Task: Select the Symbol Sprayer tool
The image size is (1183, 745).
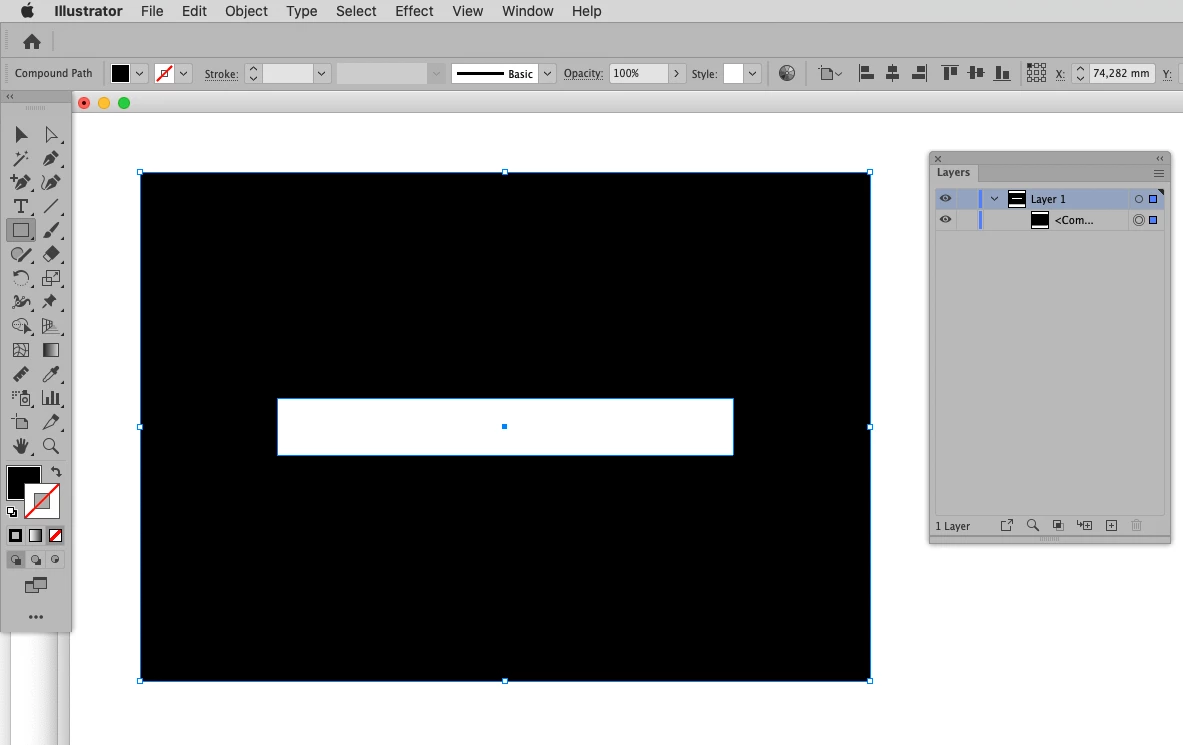Action: coord(21,398)
